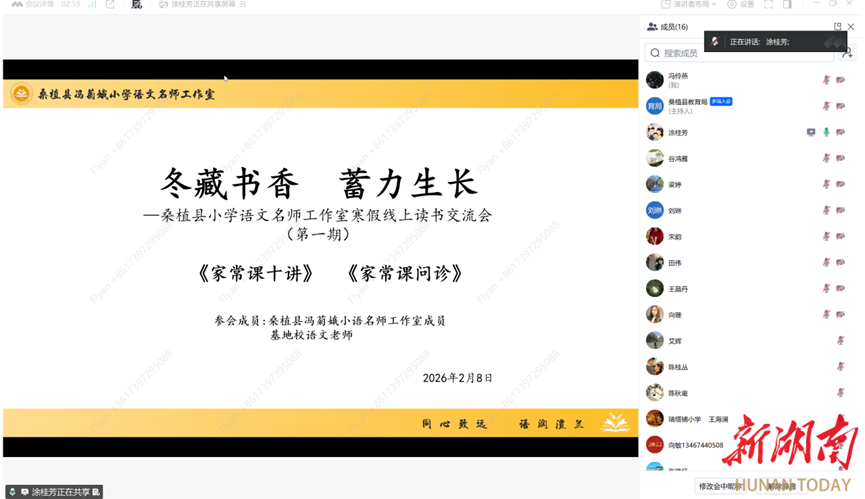The height and width of the screenshot is (499, 865).
Task: Expand menu beside 涂桂芳正在共享屏幕 at top
Action: tap(243, 5)
